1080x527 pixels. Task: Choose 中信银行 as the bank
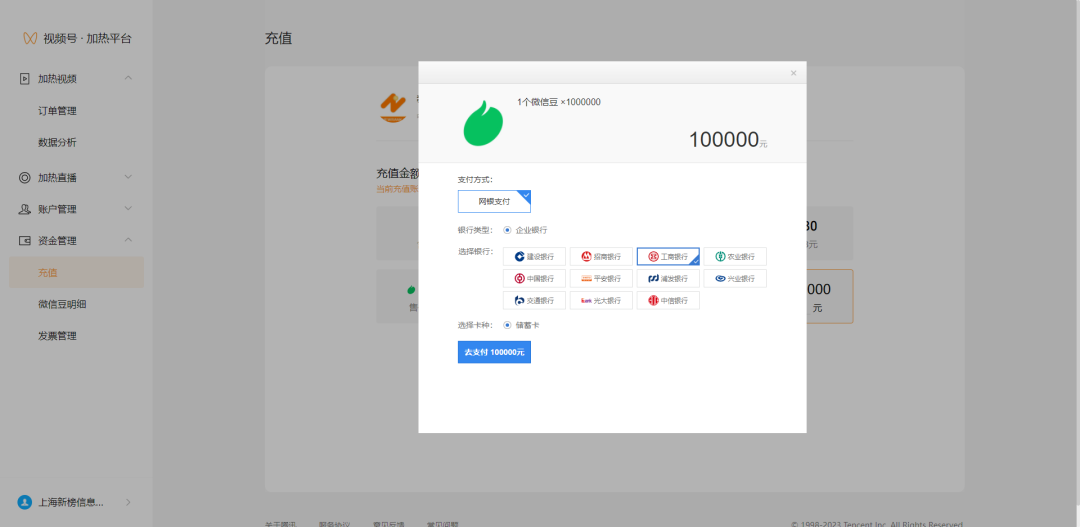point(668,300)
